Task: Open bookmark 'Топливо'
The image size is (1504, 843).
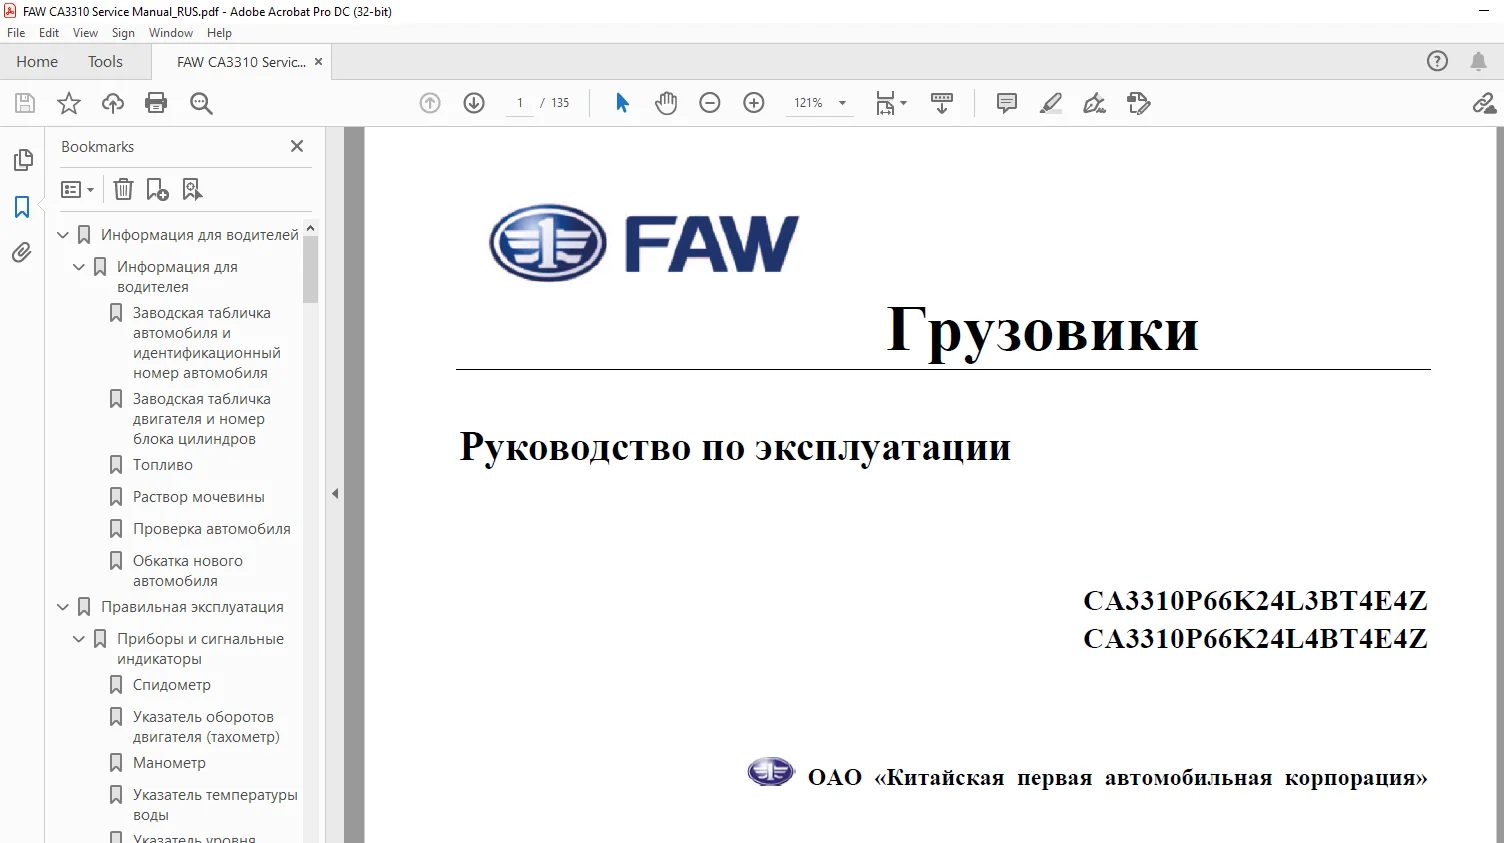Action: (x=163, y=465)
